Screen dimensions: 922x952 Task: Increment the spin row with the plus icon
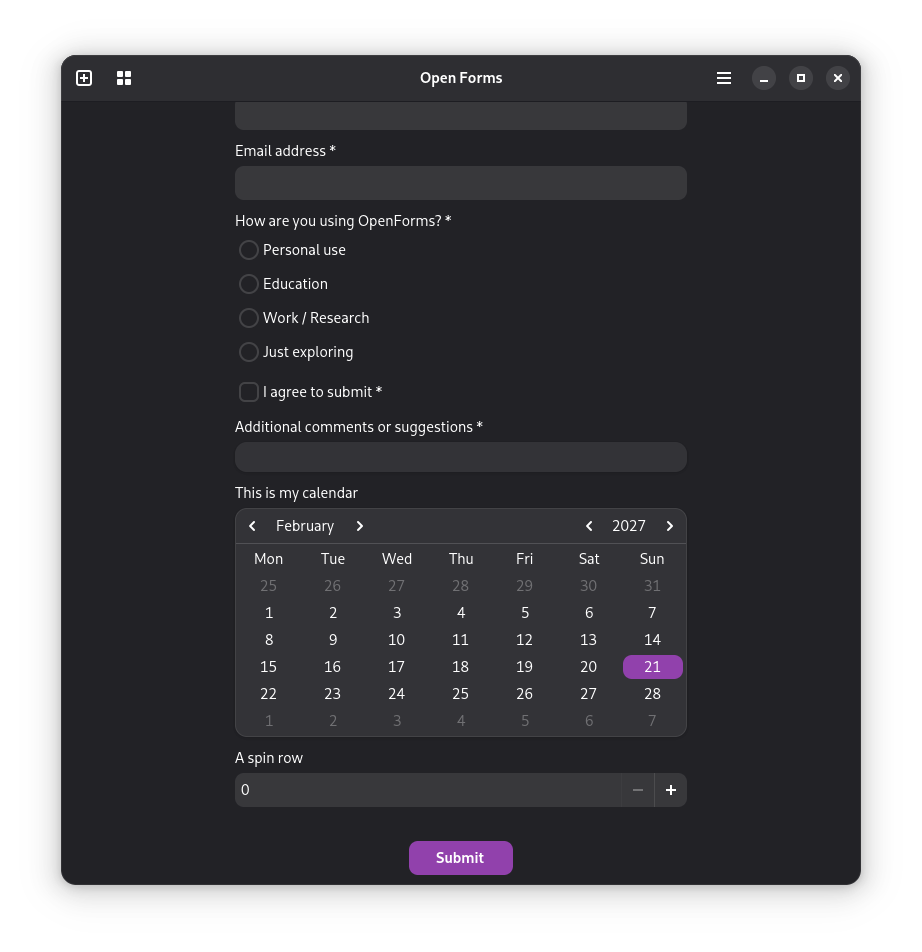[x=670, y=789]
